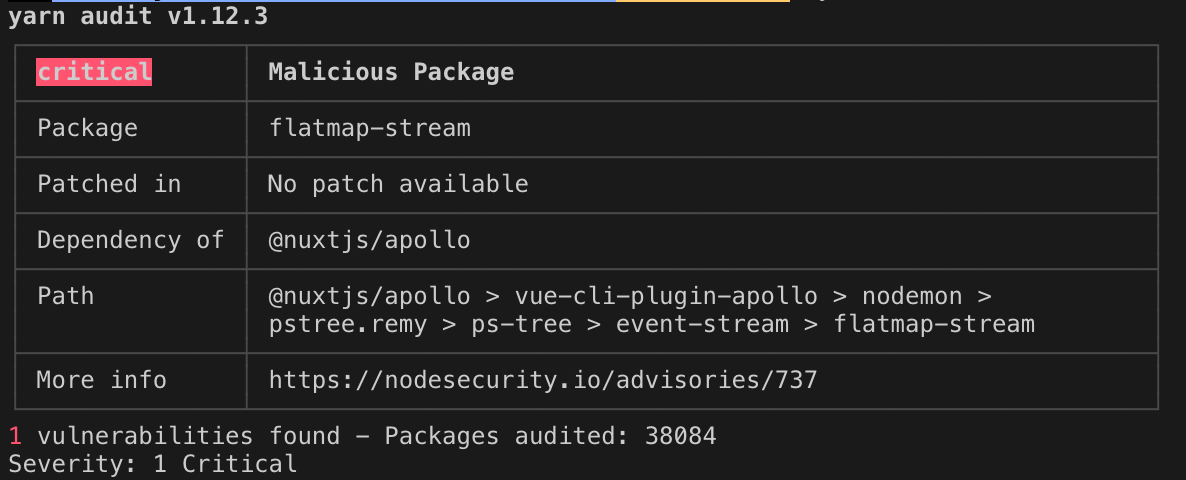The width and height of the screenshot is (1186, 480).
Task: Click the No patch available text
Action: 398,184
